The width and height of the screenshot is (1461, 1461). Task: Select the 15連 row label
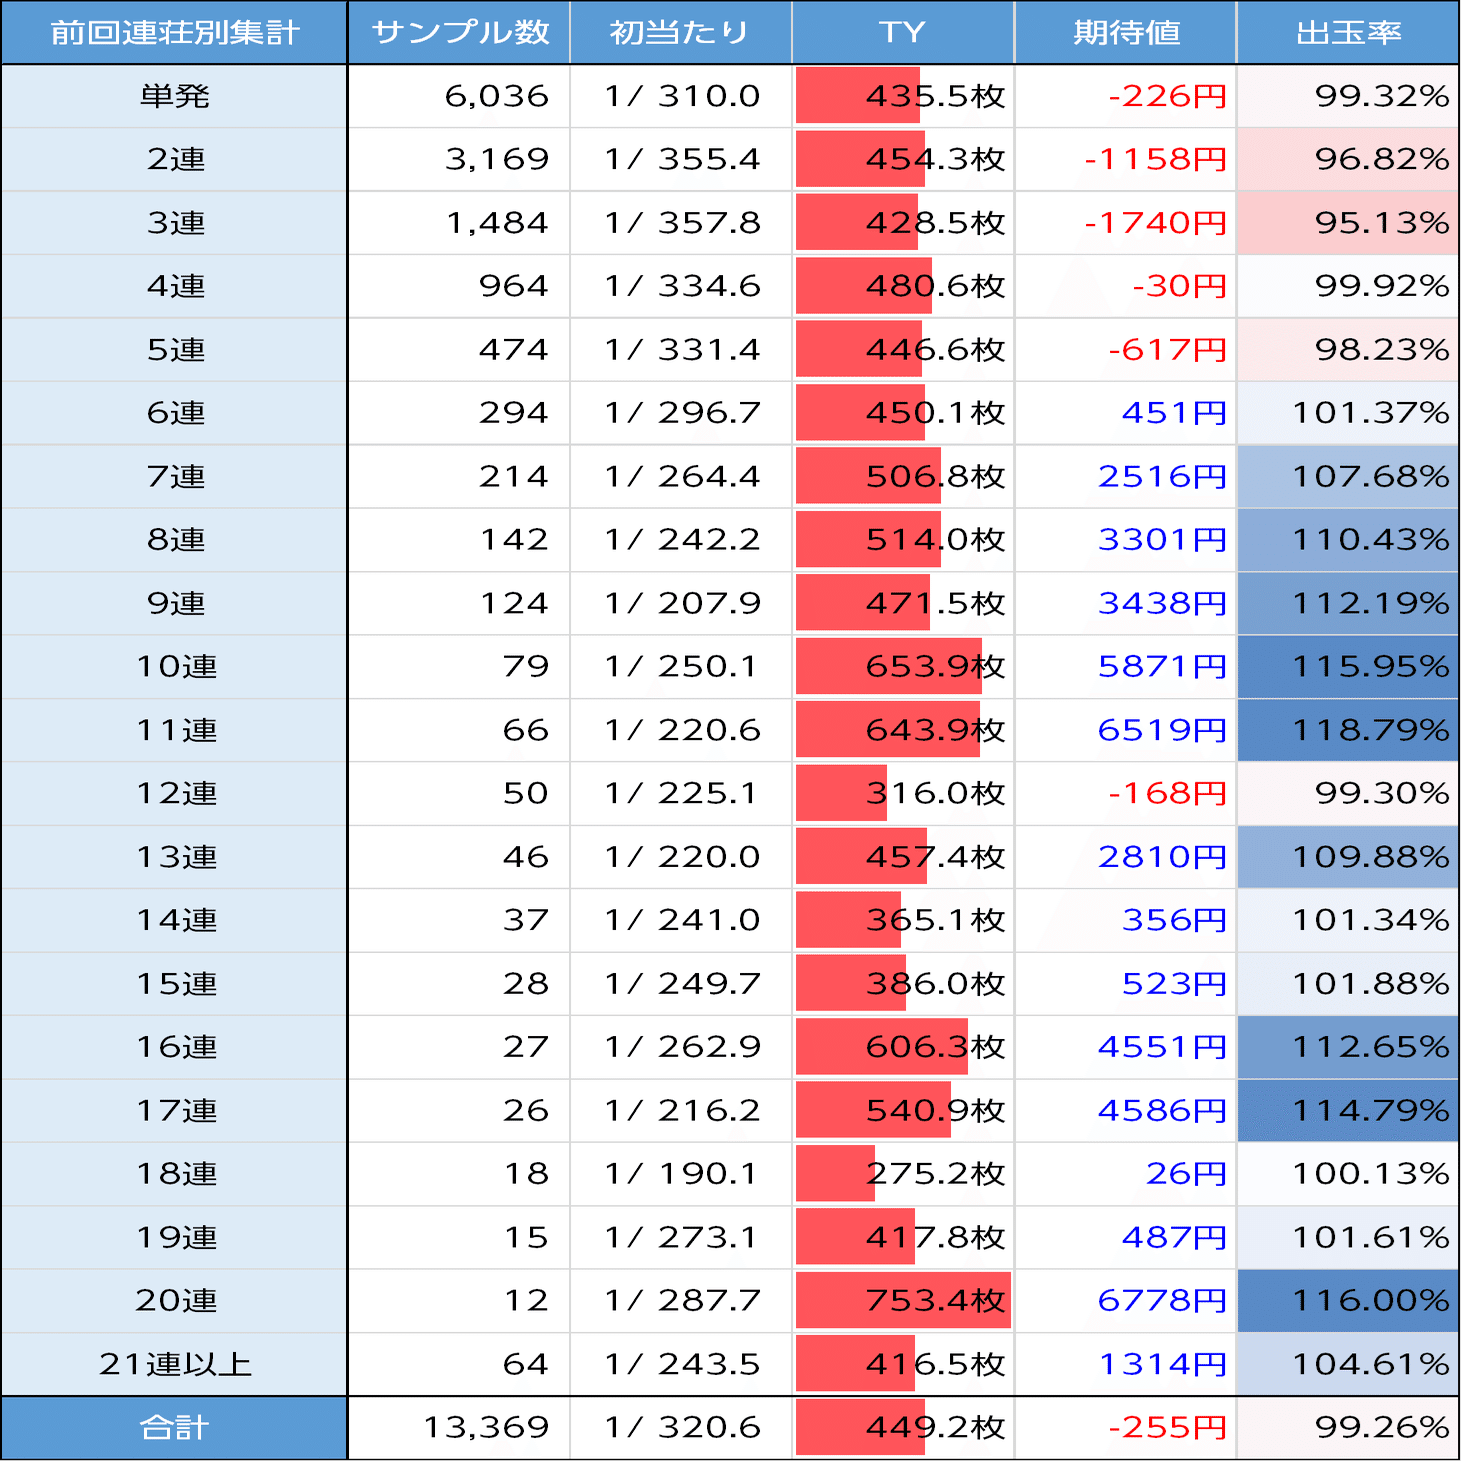point(174,984)
